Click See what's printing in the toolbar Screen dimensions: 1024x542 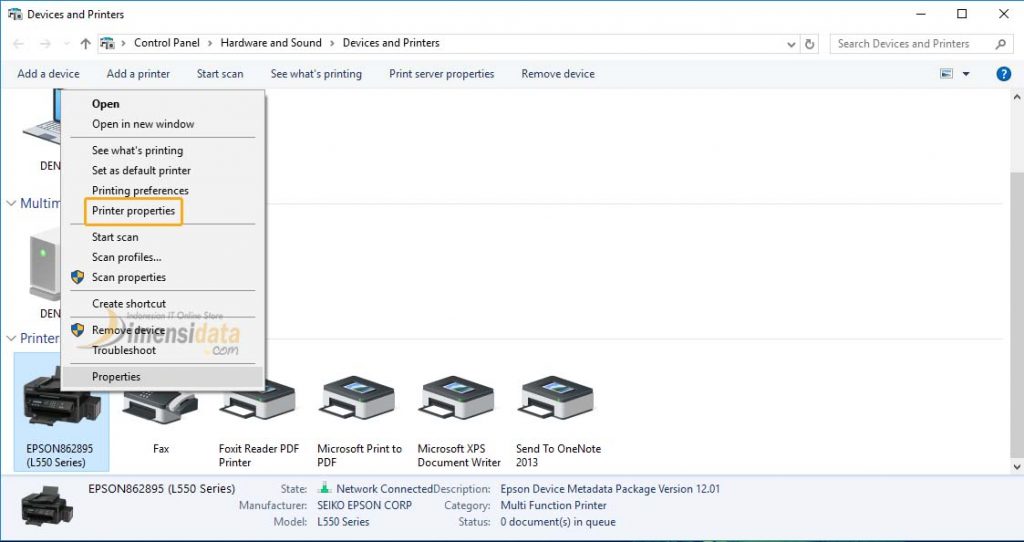point(316,74)
